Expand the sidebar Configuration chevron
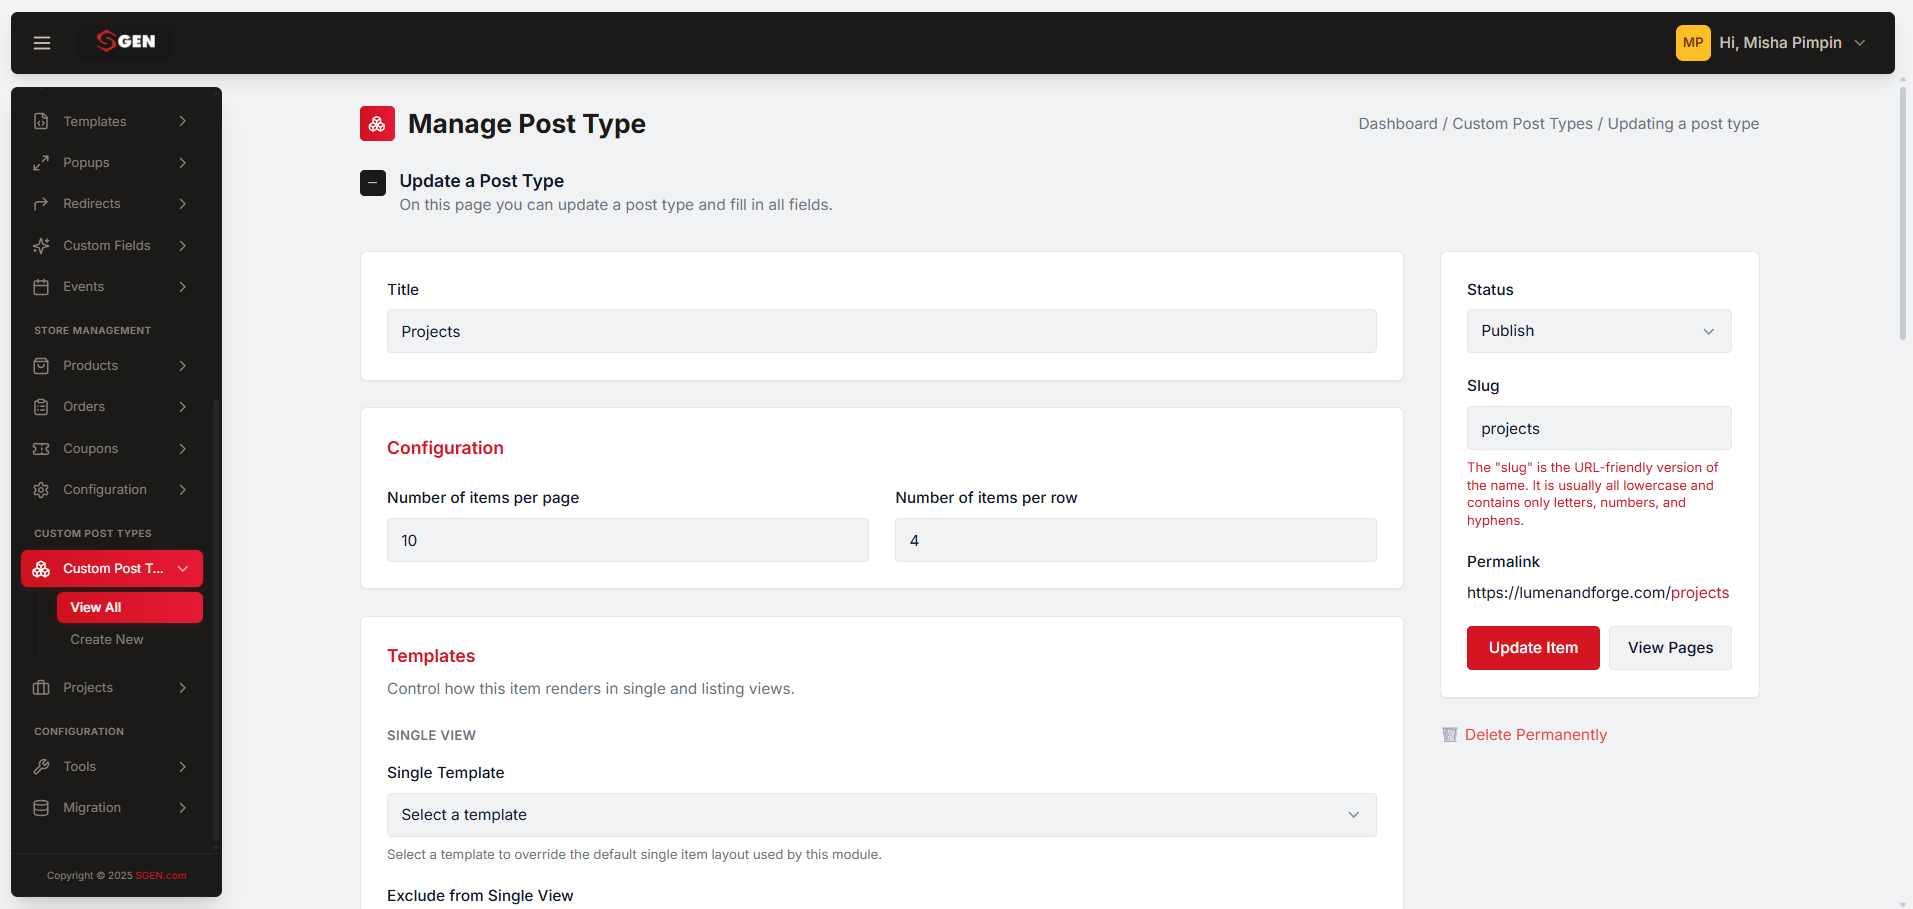The width and height of the screenshot is (1913, 909). [x=183, y=490]
